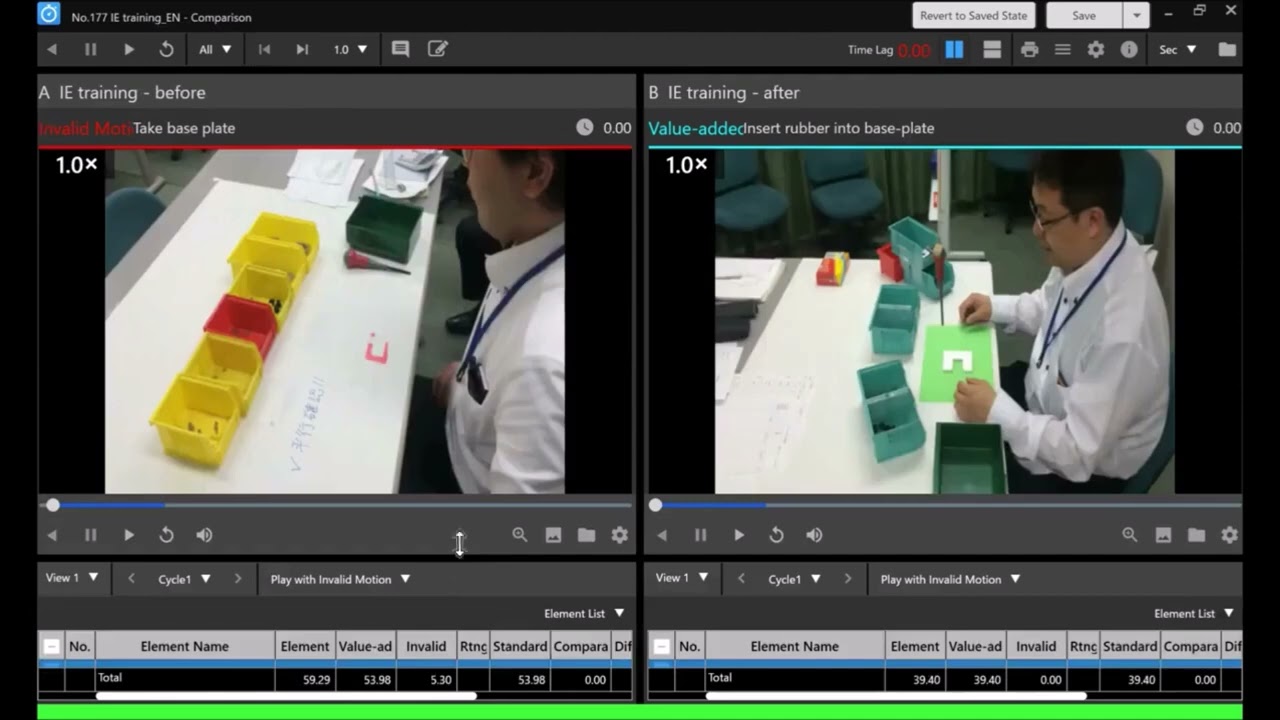Image resolution: width=1280 pixels, height=720 pixels.
Task: Open folder icon under video B
Action: [1196, 535]
